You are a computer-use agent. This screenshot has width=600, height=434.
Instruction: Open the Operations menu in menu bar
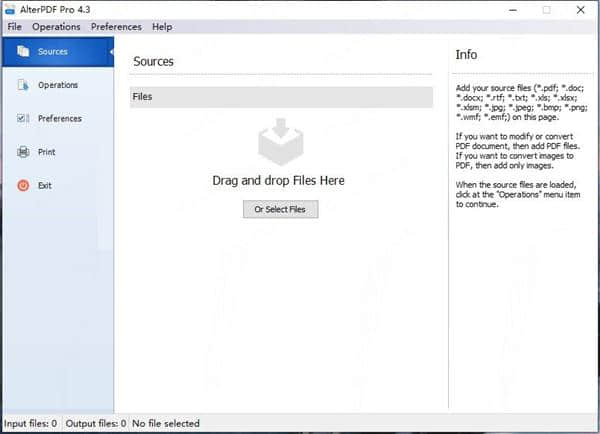pos(56,27)
